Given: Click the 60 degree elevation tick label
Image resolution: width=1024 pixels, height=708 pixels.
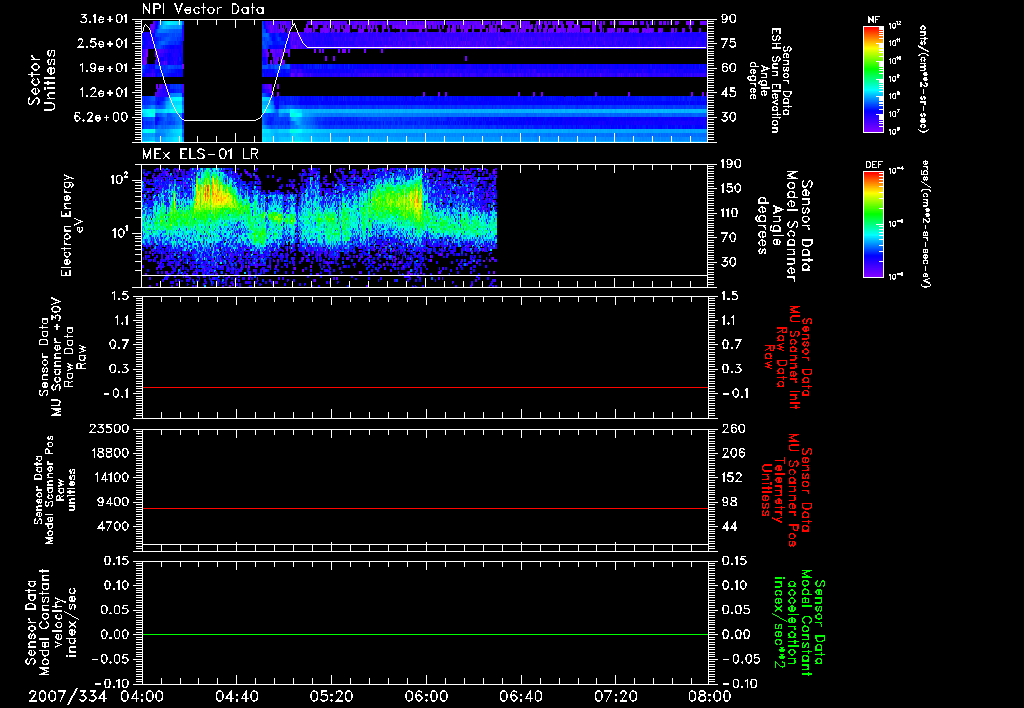Looking at the screenshot, I should (729, 68).
